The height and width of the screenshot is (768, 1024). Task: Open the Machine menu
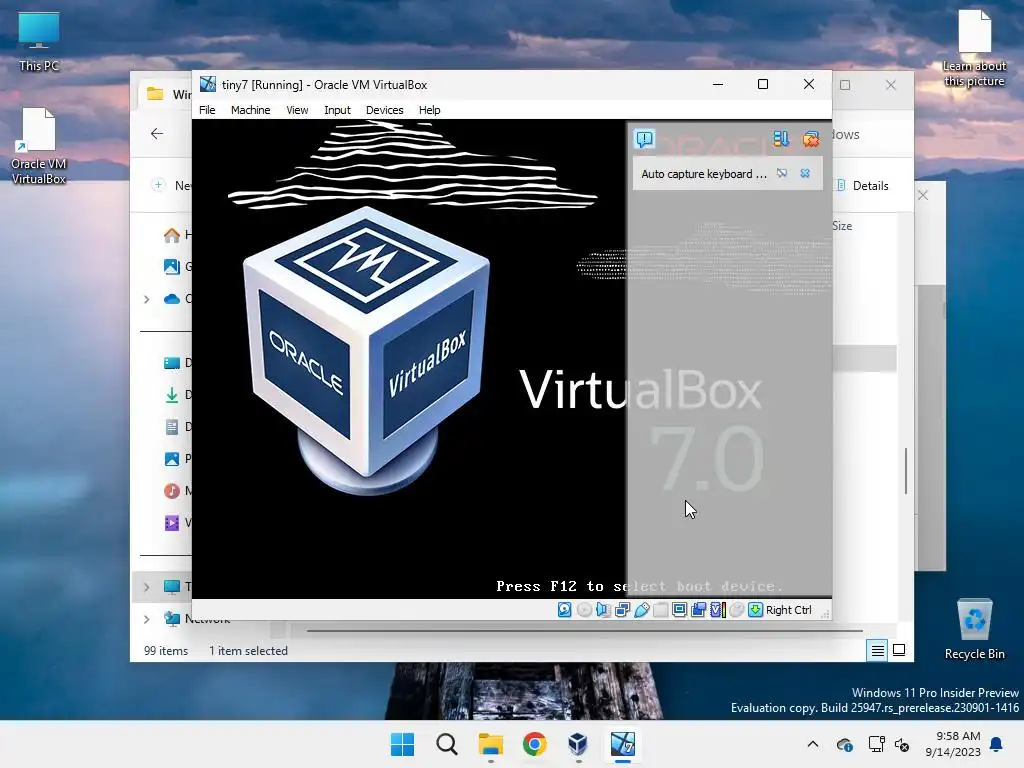click(251, 110)
